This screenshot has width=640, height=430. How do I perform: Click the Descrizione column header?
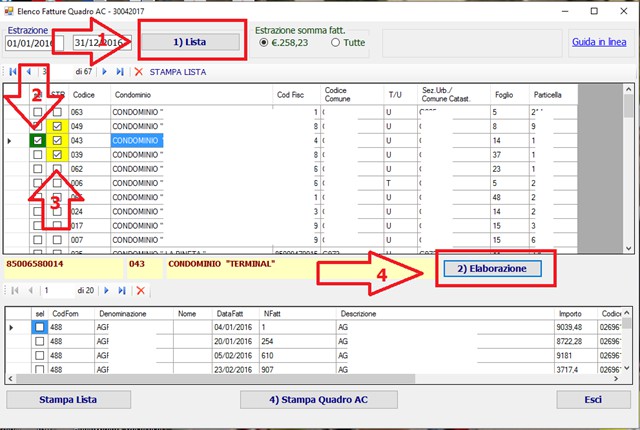coord(445,314)
